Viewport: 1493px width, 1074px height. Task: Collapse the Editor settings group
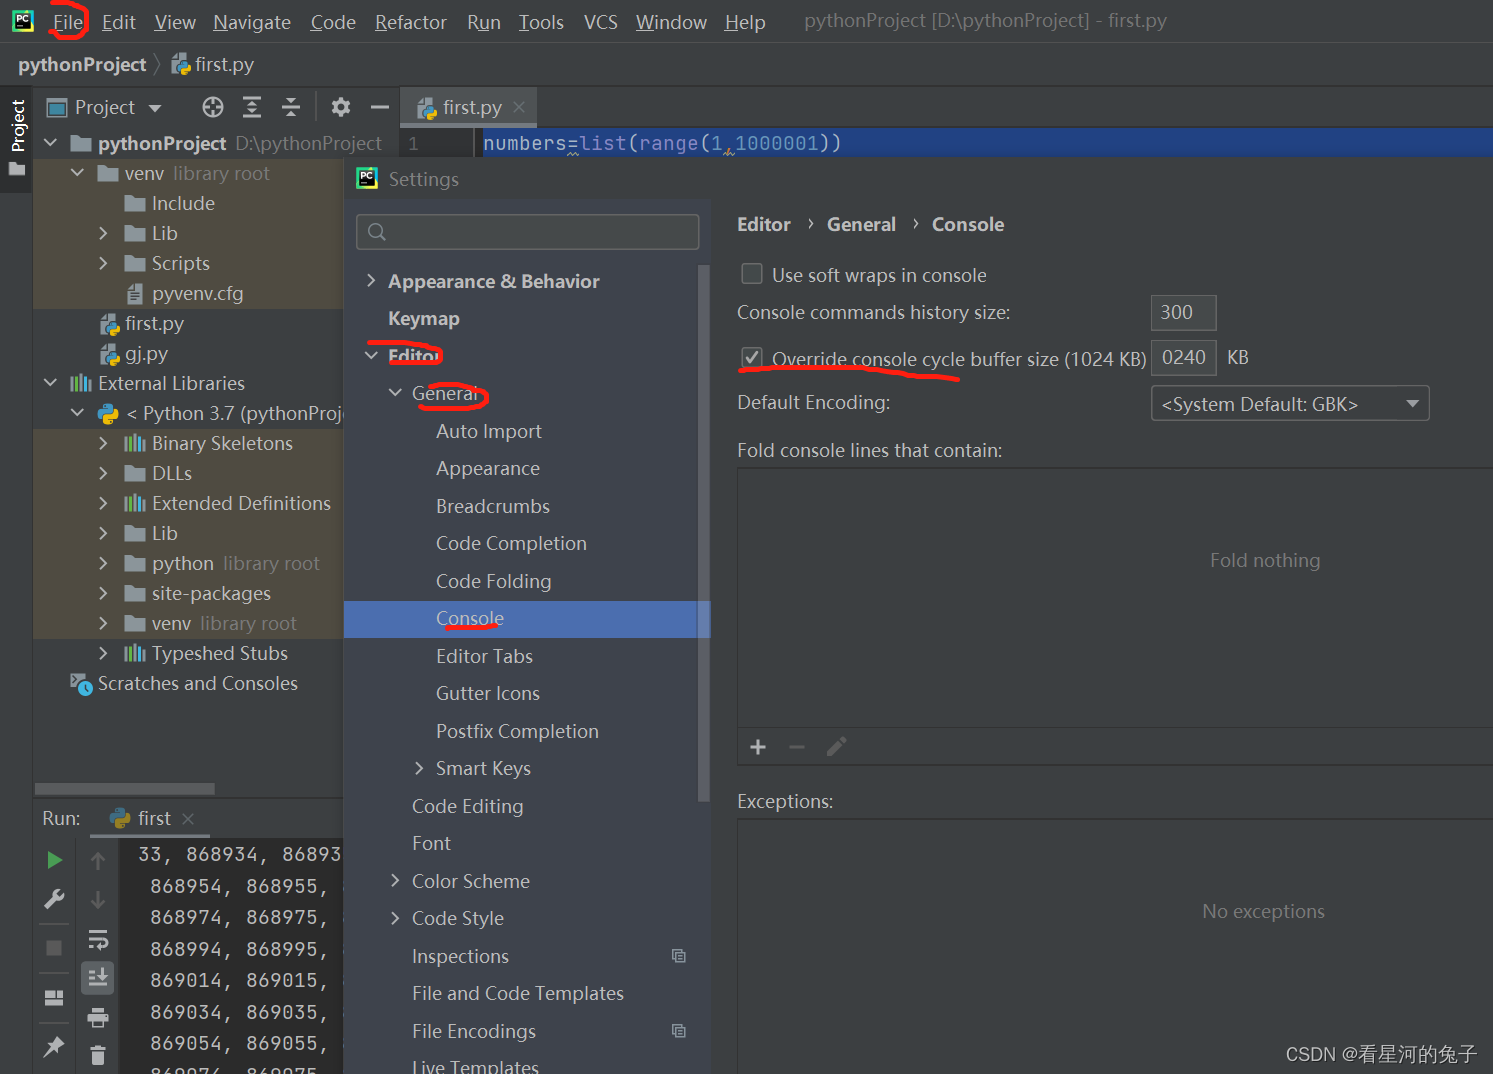tap(371, 356)
